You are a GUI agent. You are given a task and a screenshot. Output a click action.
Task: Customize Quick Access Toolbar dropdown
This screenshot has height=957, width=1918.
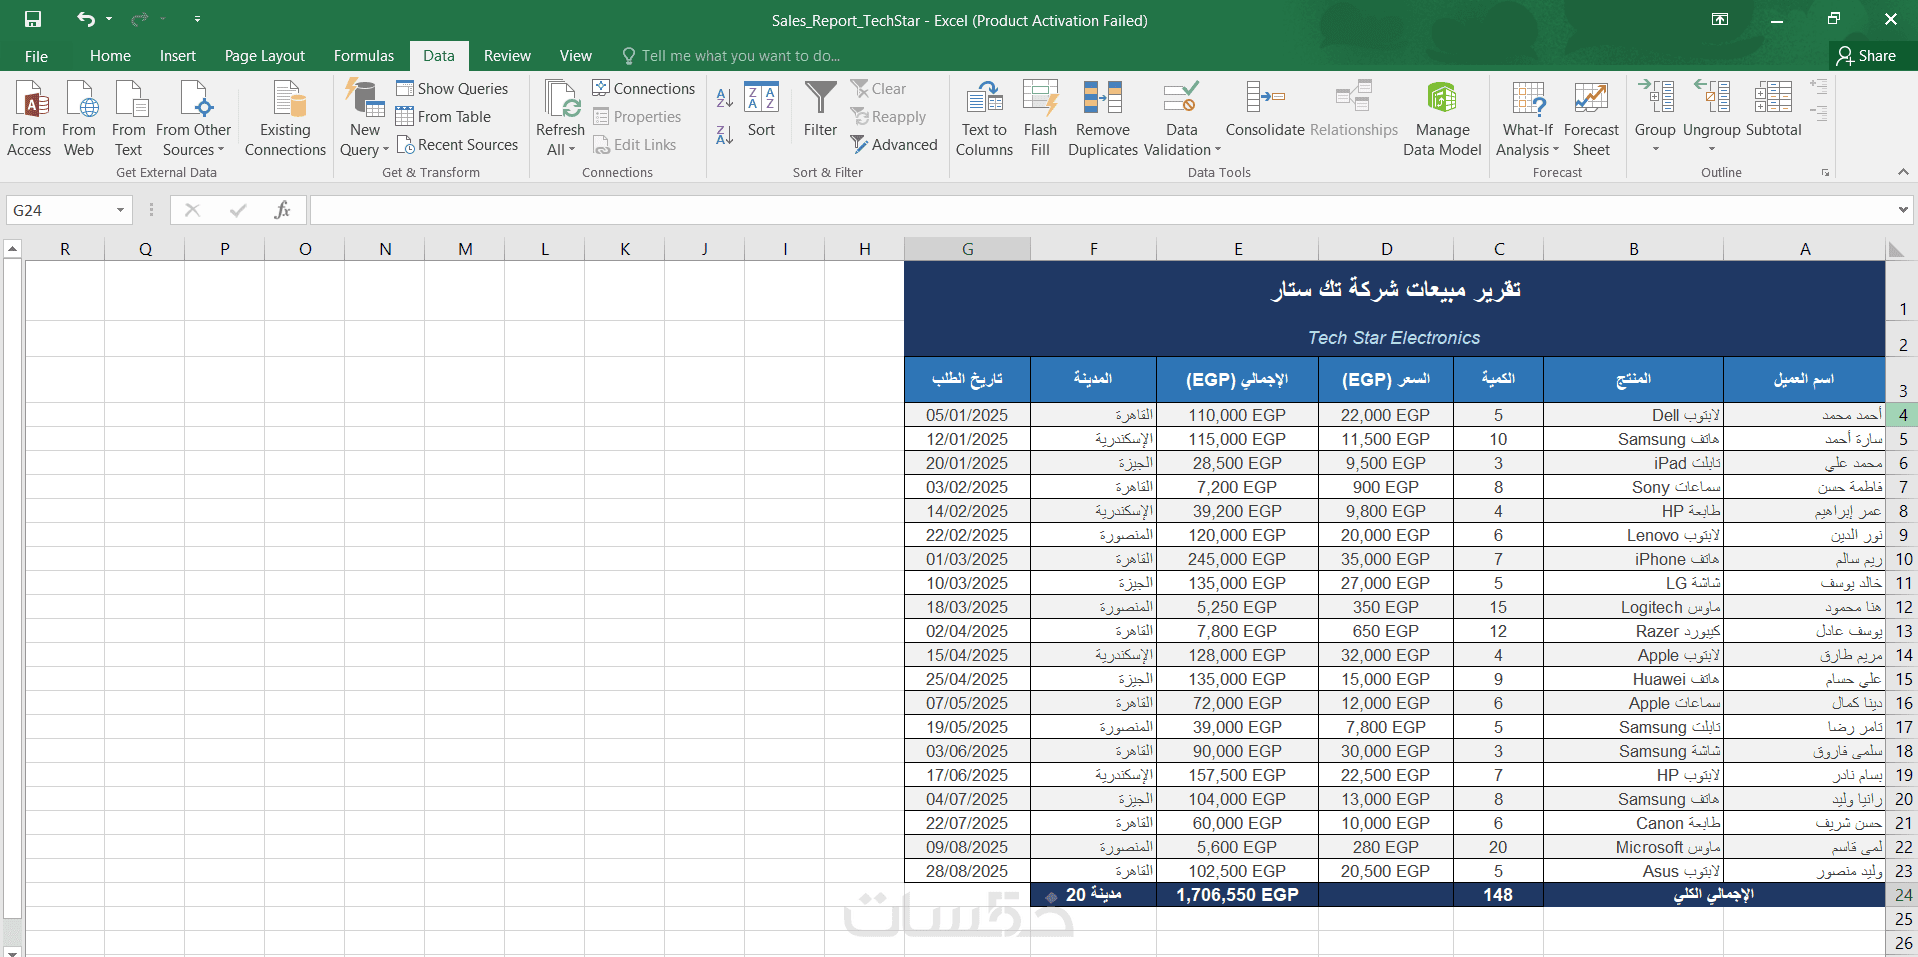197,19
